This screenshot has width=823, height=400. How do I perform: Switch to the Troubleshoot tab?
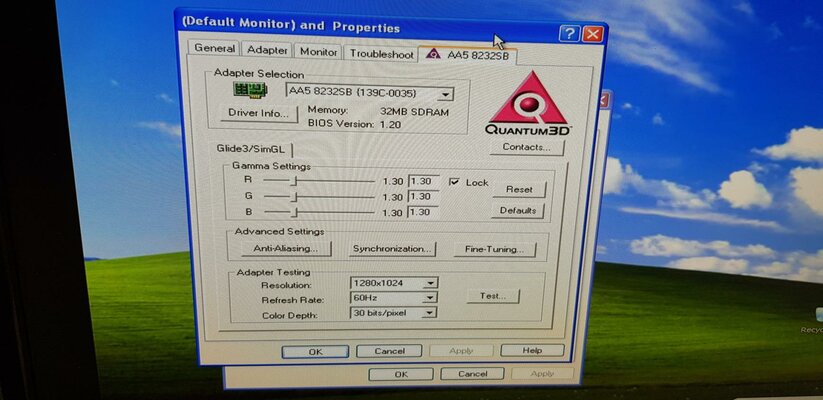381,53
